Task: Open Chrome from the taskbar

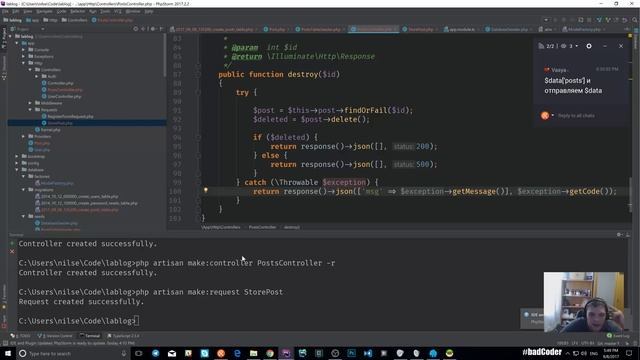Action: click(x=270, y=353)
